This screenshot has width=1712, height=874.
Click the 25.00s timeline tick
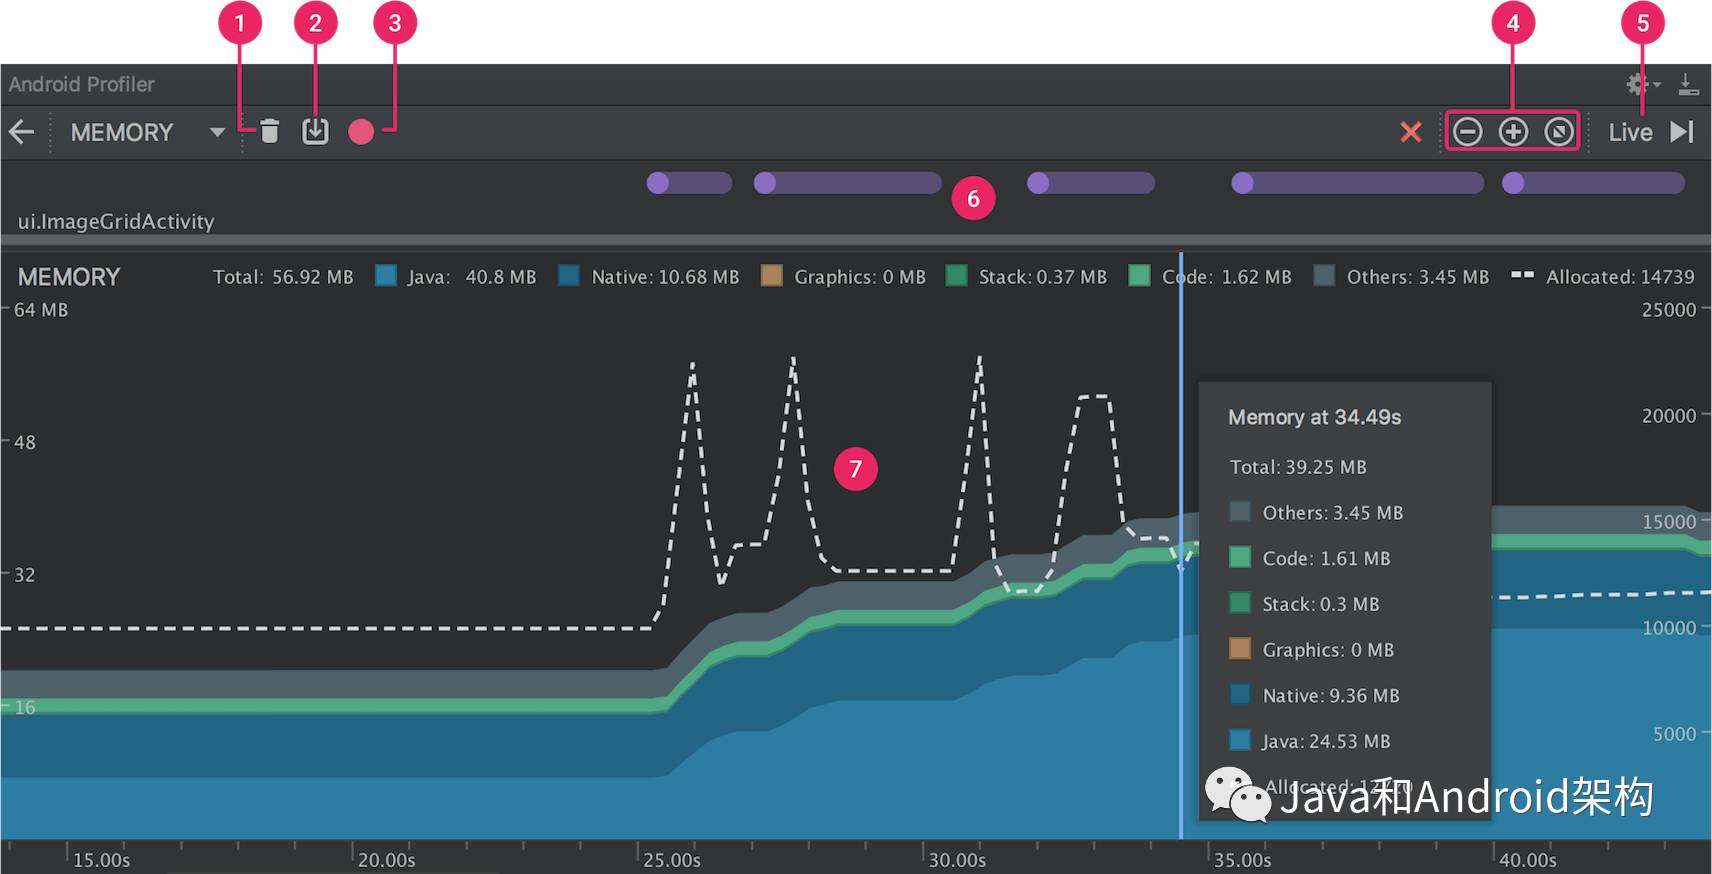coord(672,860)
